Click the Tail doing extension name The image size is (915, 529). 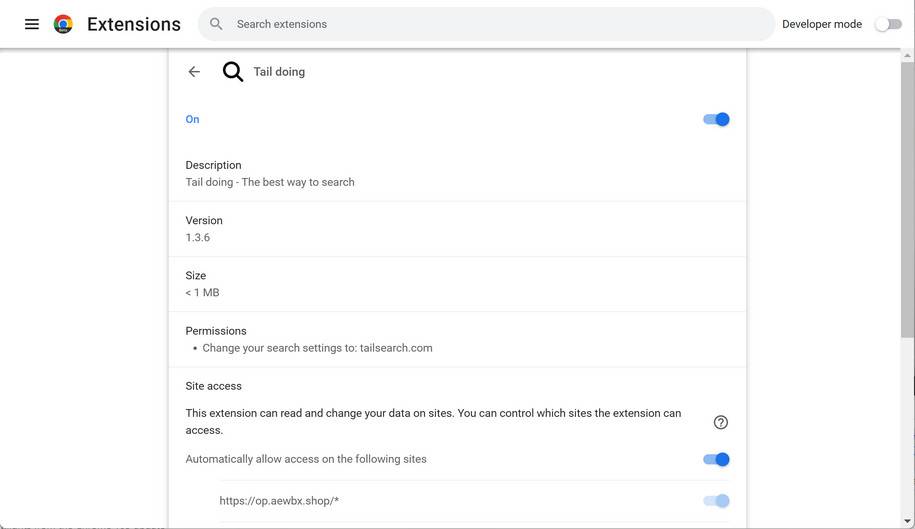point(279,72)
